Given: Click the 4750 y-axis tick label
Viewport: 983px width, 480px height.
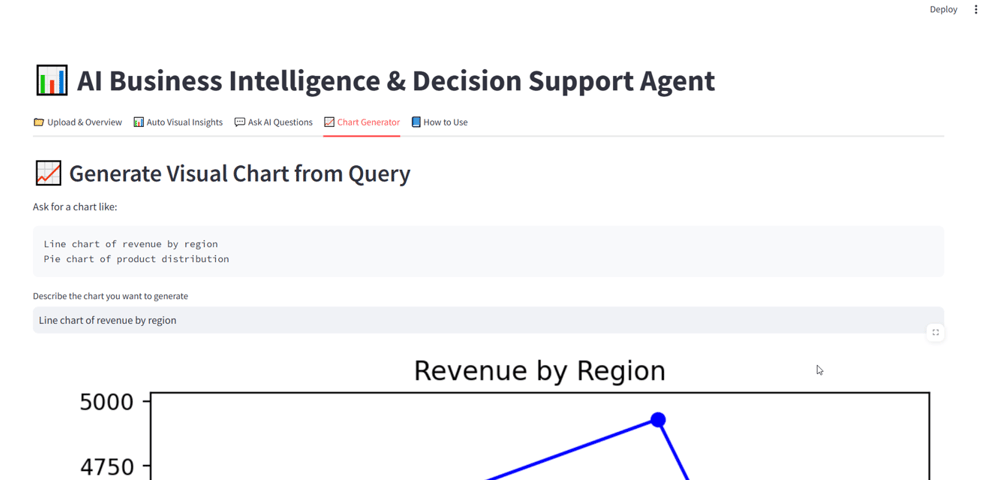Looking at the screenshot, I should point(107,467).
